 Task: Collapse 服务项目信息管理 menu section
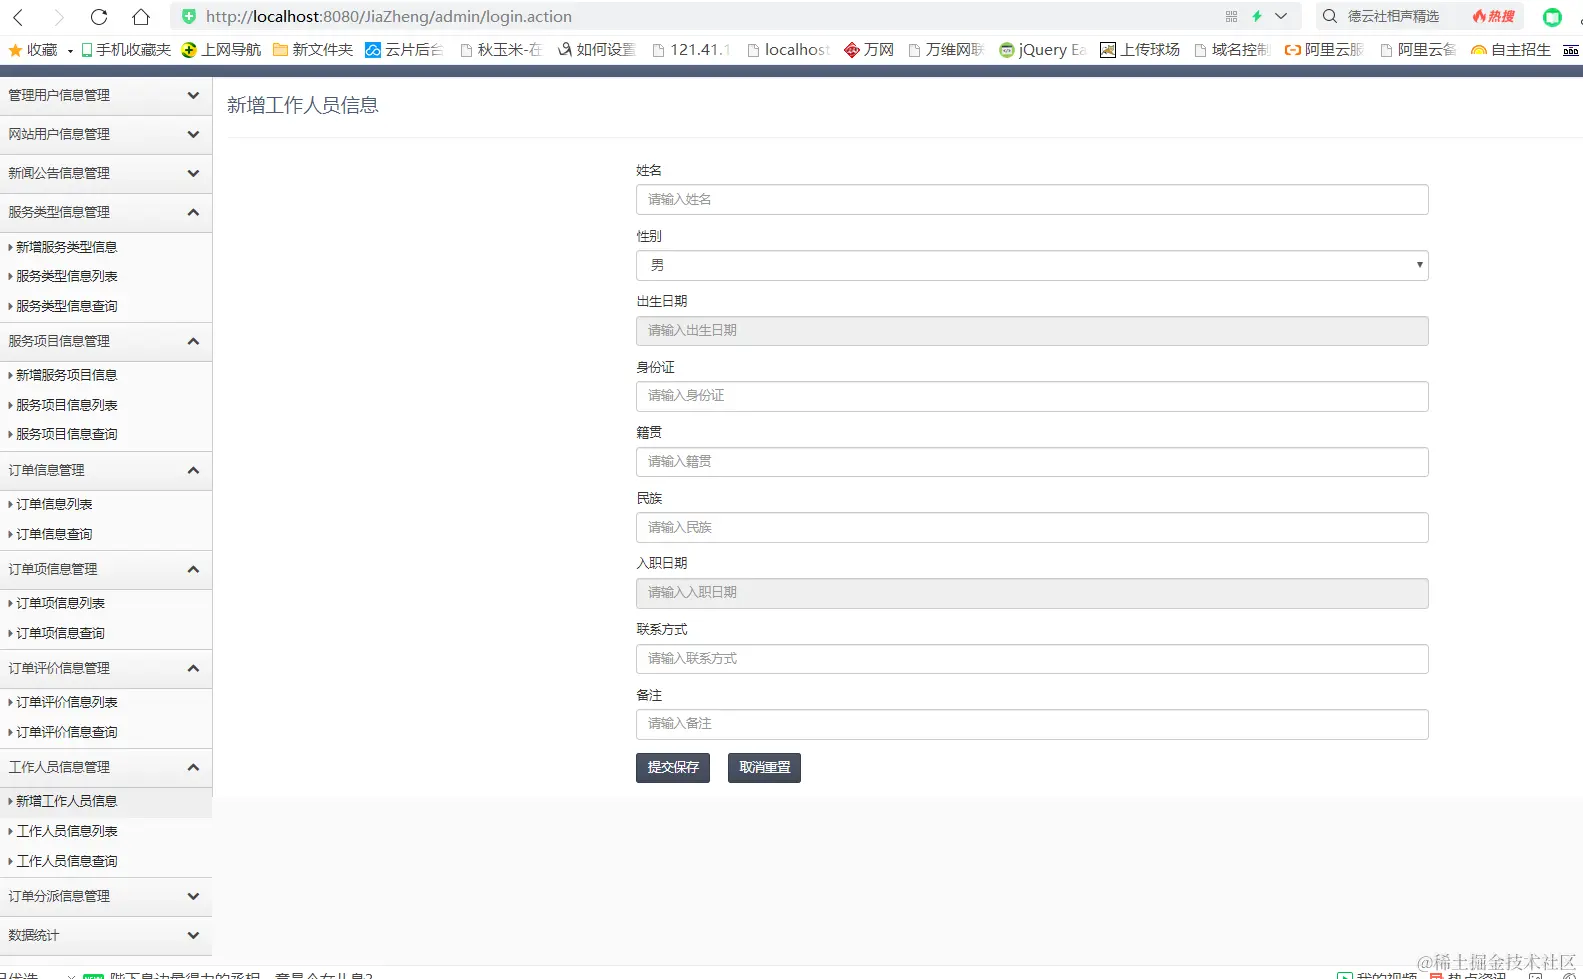pyautogui.click(x=106, y=341)
